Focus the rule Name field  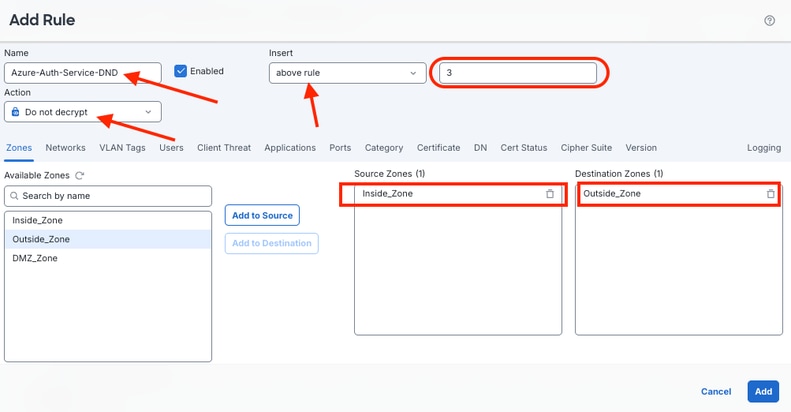pyautogui.click(x=83, y=73)
